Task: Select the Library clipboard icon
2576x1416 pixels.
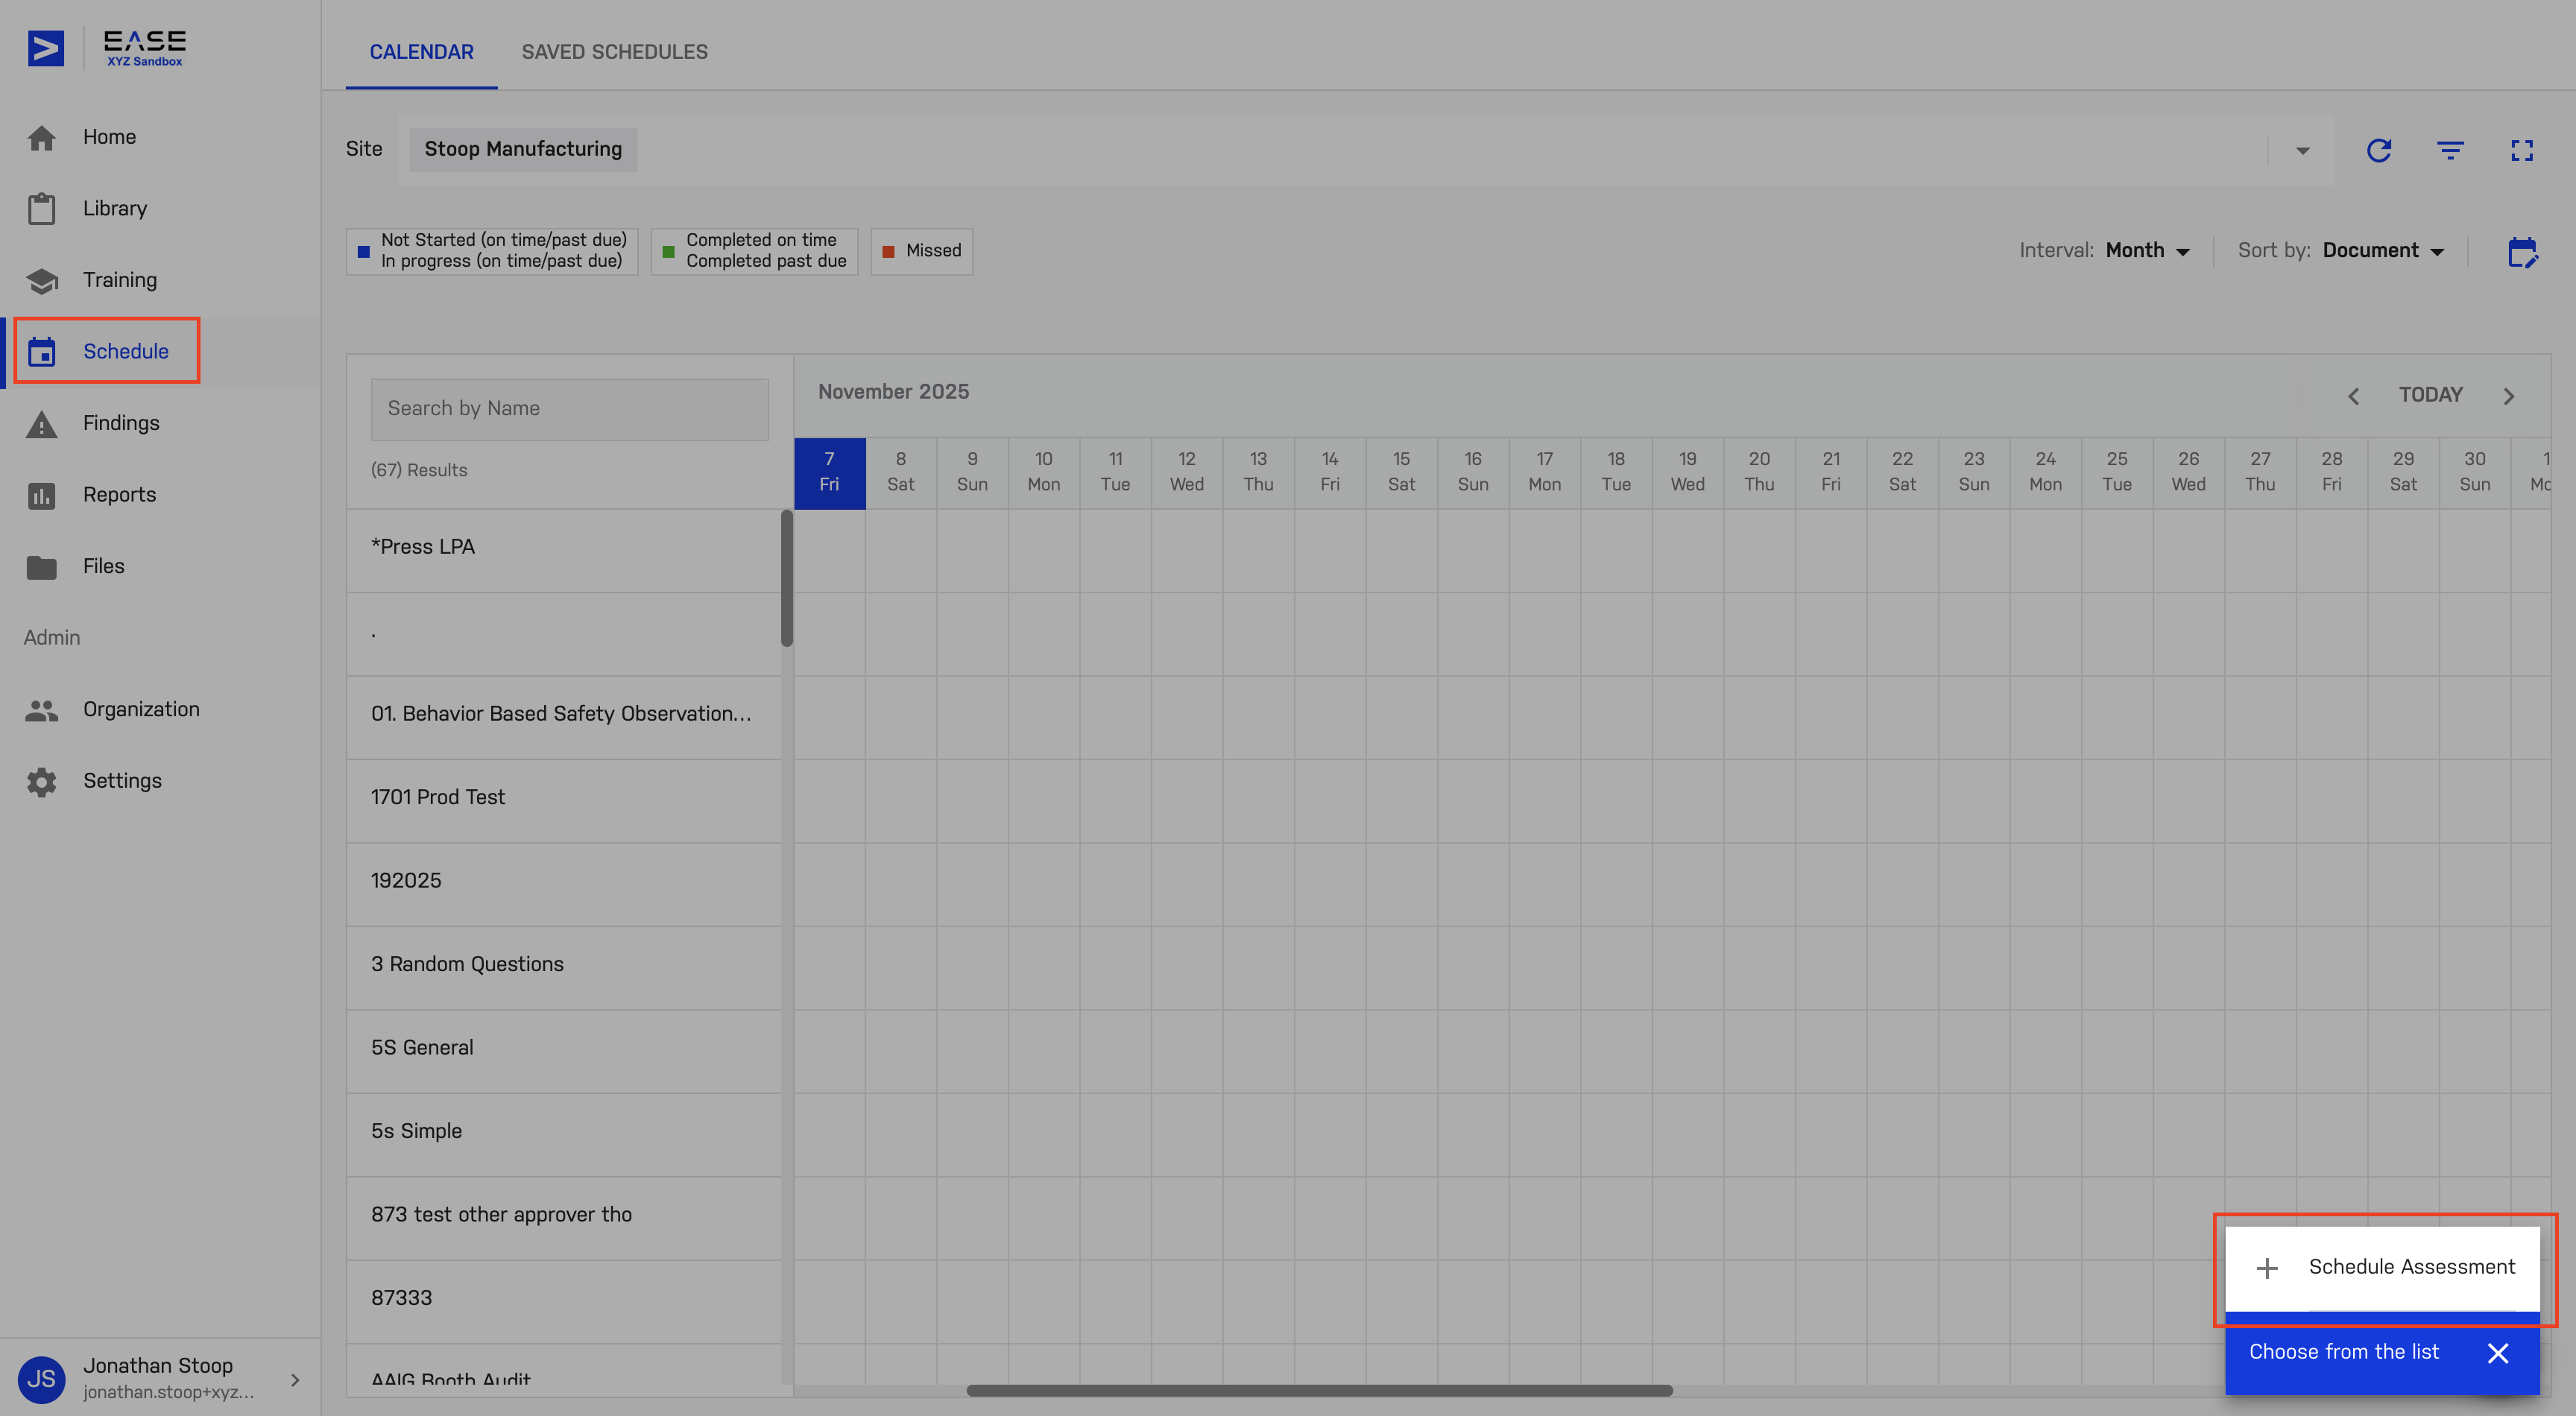Action: (42, 208)
